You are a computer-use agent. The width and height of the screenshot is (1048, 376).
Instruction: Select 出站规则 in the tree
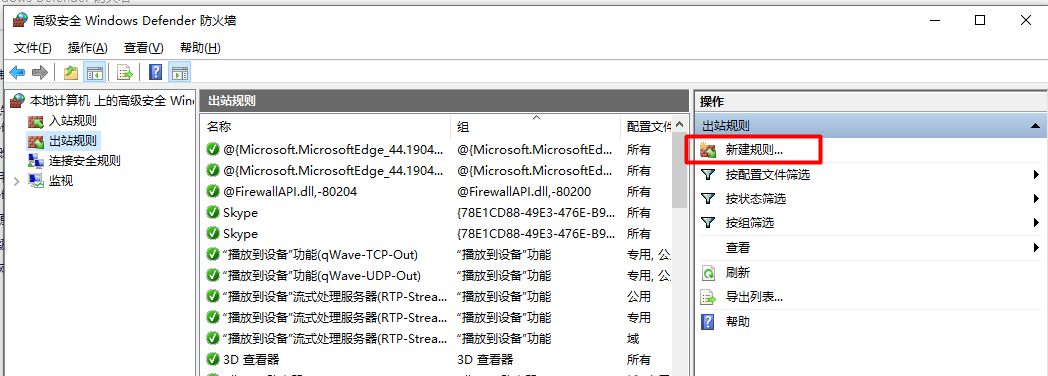[x=73, y=141]
